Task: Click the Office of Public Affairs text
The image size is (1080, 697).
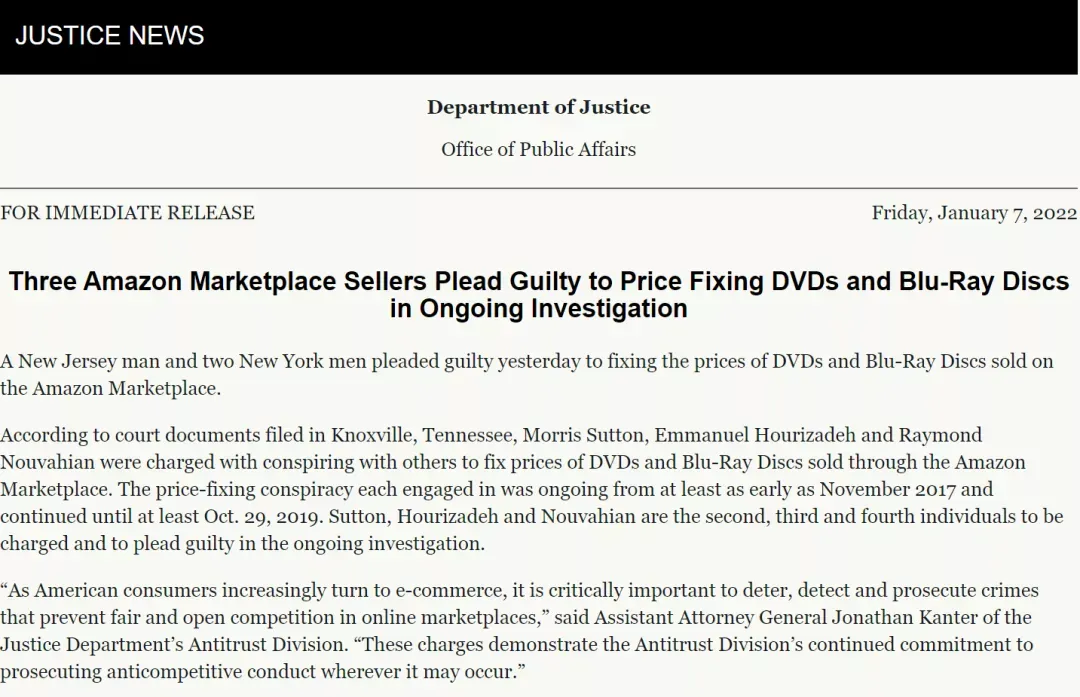Action: [539, 149]
